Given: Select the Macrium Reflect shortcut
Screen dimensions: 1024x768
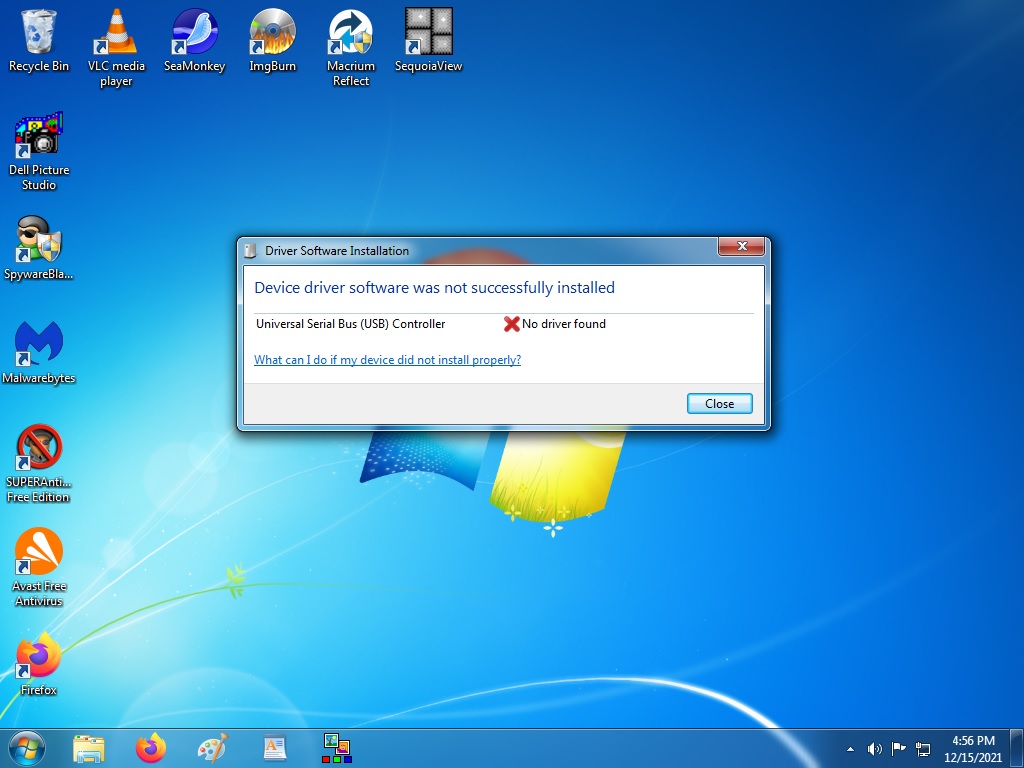Looking at the screenshot, I should [351, 48].
